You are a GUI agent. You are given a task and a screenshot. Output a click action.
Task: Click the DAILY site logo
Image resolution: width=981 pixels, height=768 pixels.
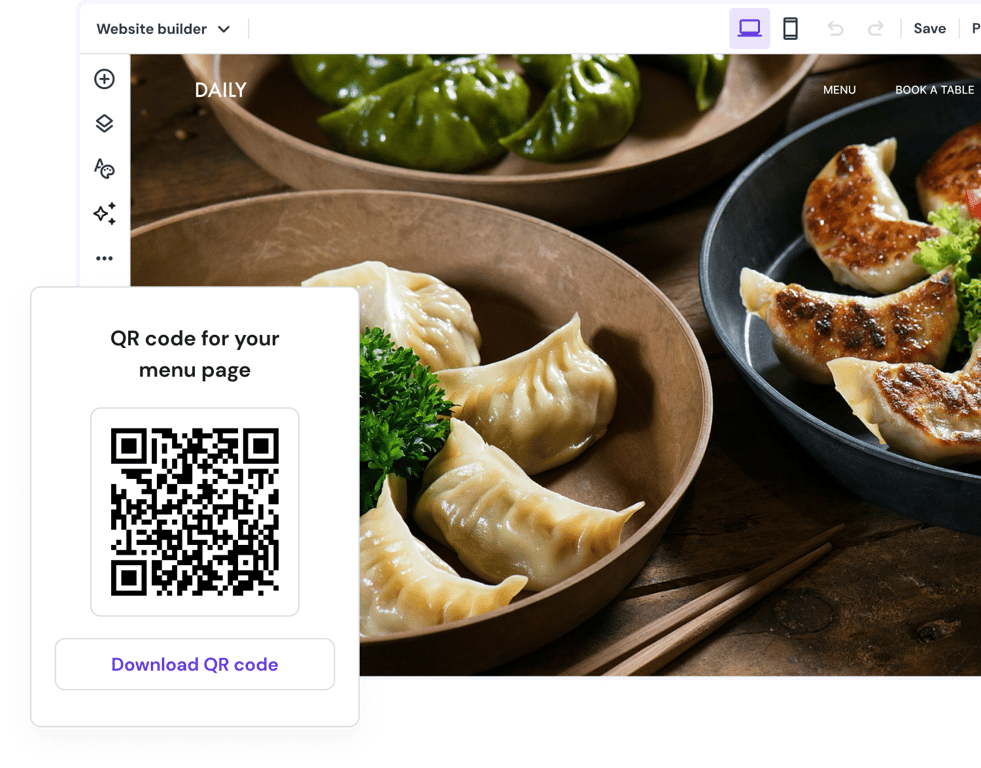[x=219, y=89]
